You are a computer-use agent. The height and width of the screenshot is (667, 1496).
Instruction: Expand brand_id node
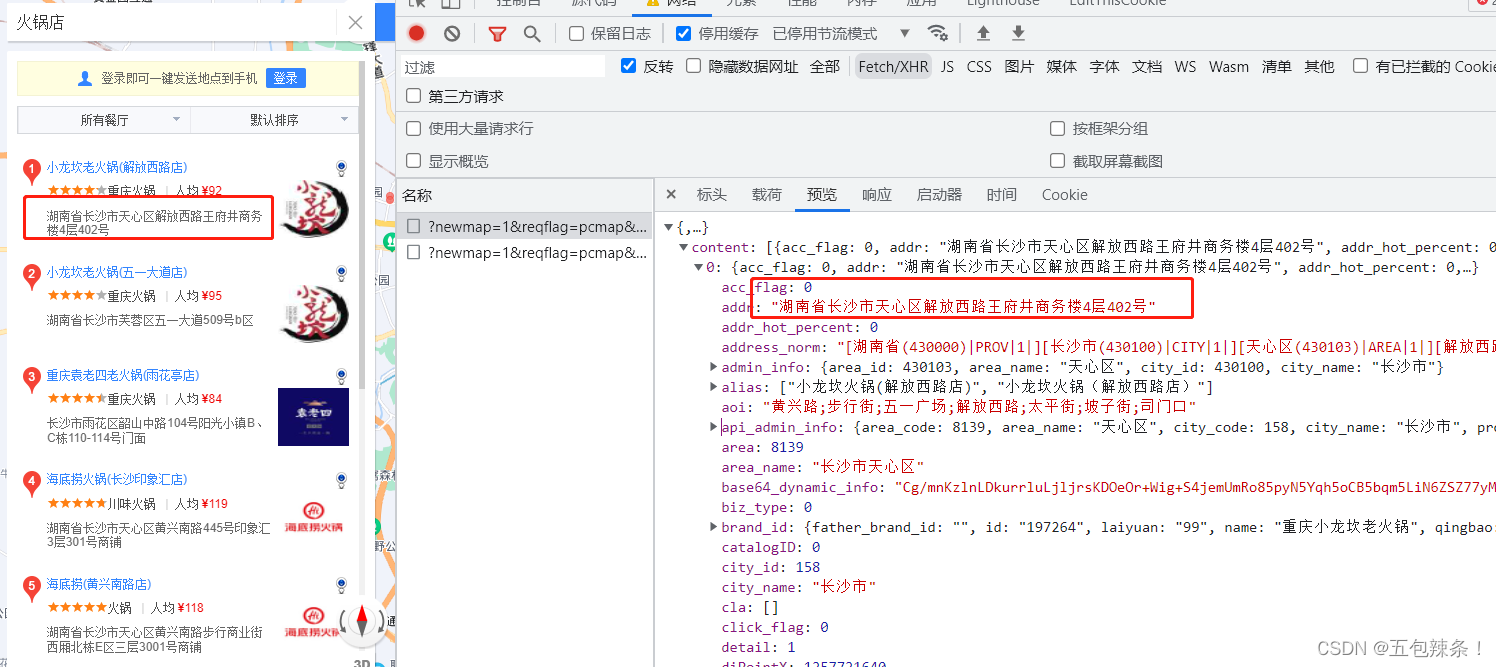pyautogui.click(x=713, y=527)
